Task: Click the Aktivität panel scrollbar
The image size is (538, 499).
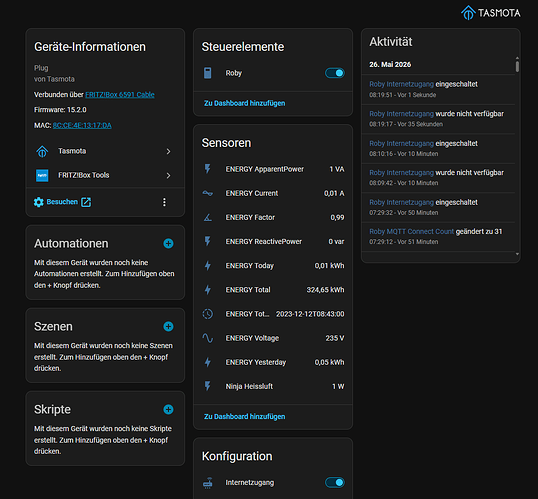Action: coord(517,65)
